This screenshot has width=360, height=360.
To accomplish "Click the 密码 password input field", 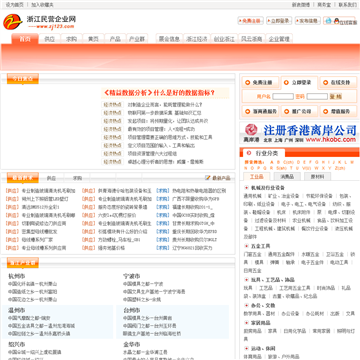I will pos(317,97).
